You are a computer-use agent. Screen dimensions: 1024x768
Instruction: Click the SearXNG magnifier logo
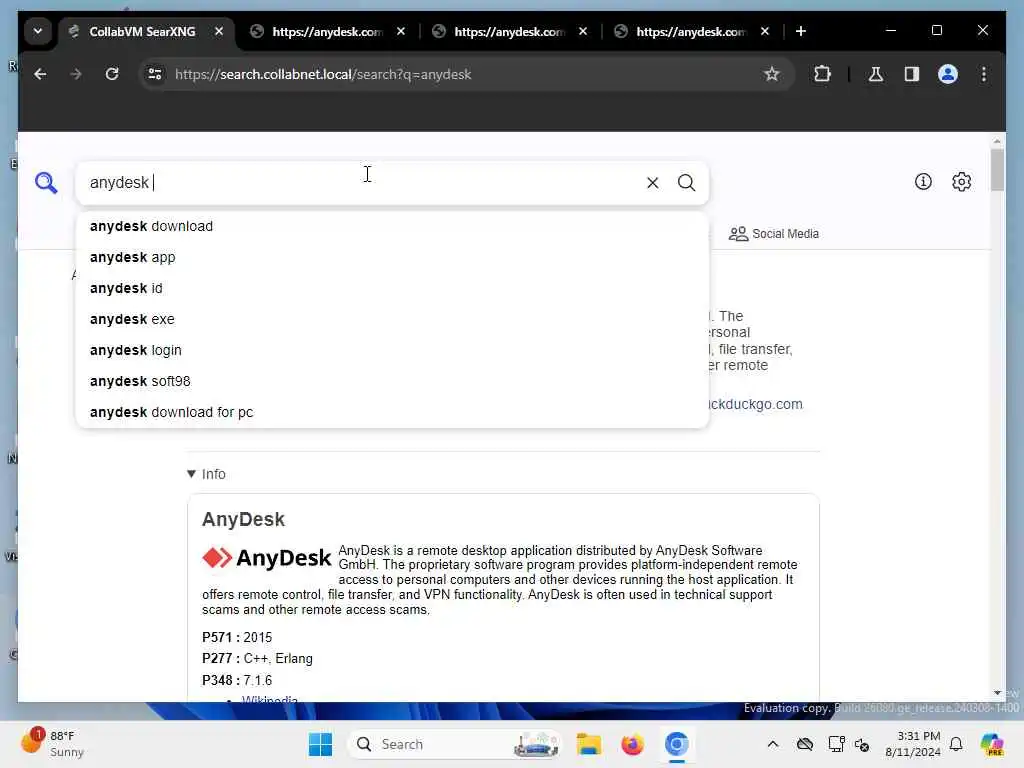point(46,183)
